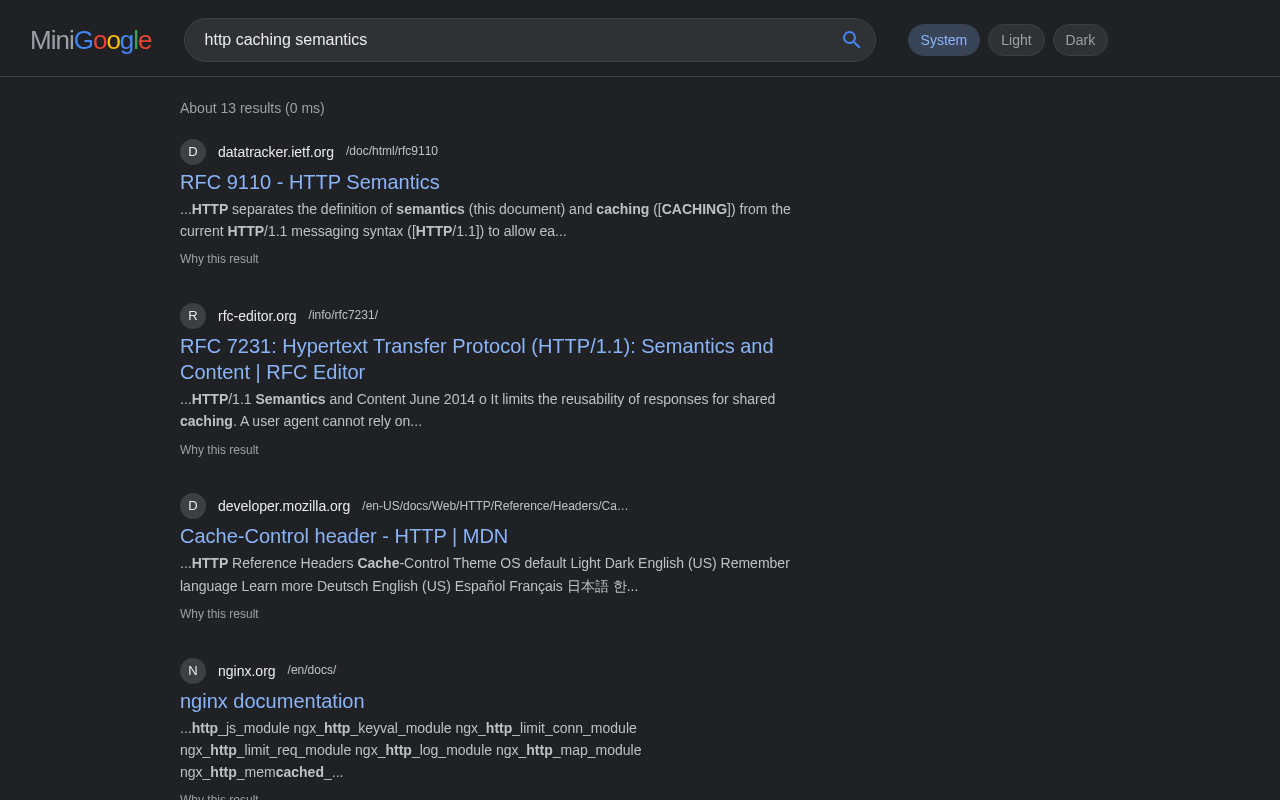Click the /en-US/docs/Web/HTTP/Reference URL path
Image resolution: width=1280 pixels, height=800 pixels.
click(x=495, y=506)
